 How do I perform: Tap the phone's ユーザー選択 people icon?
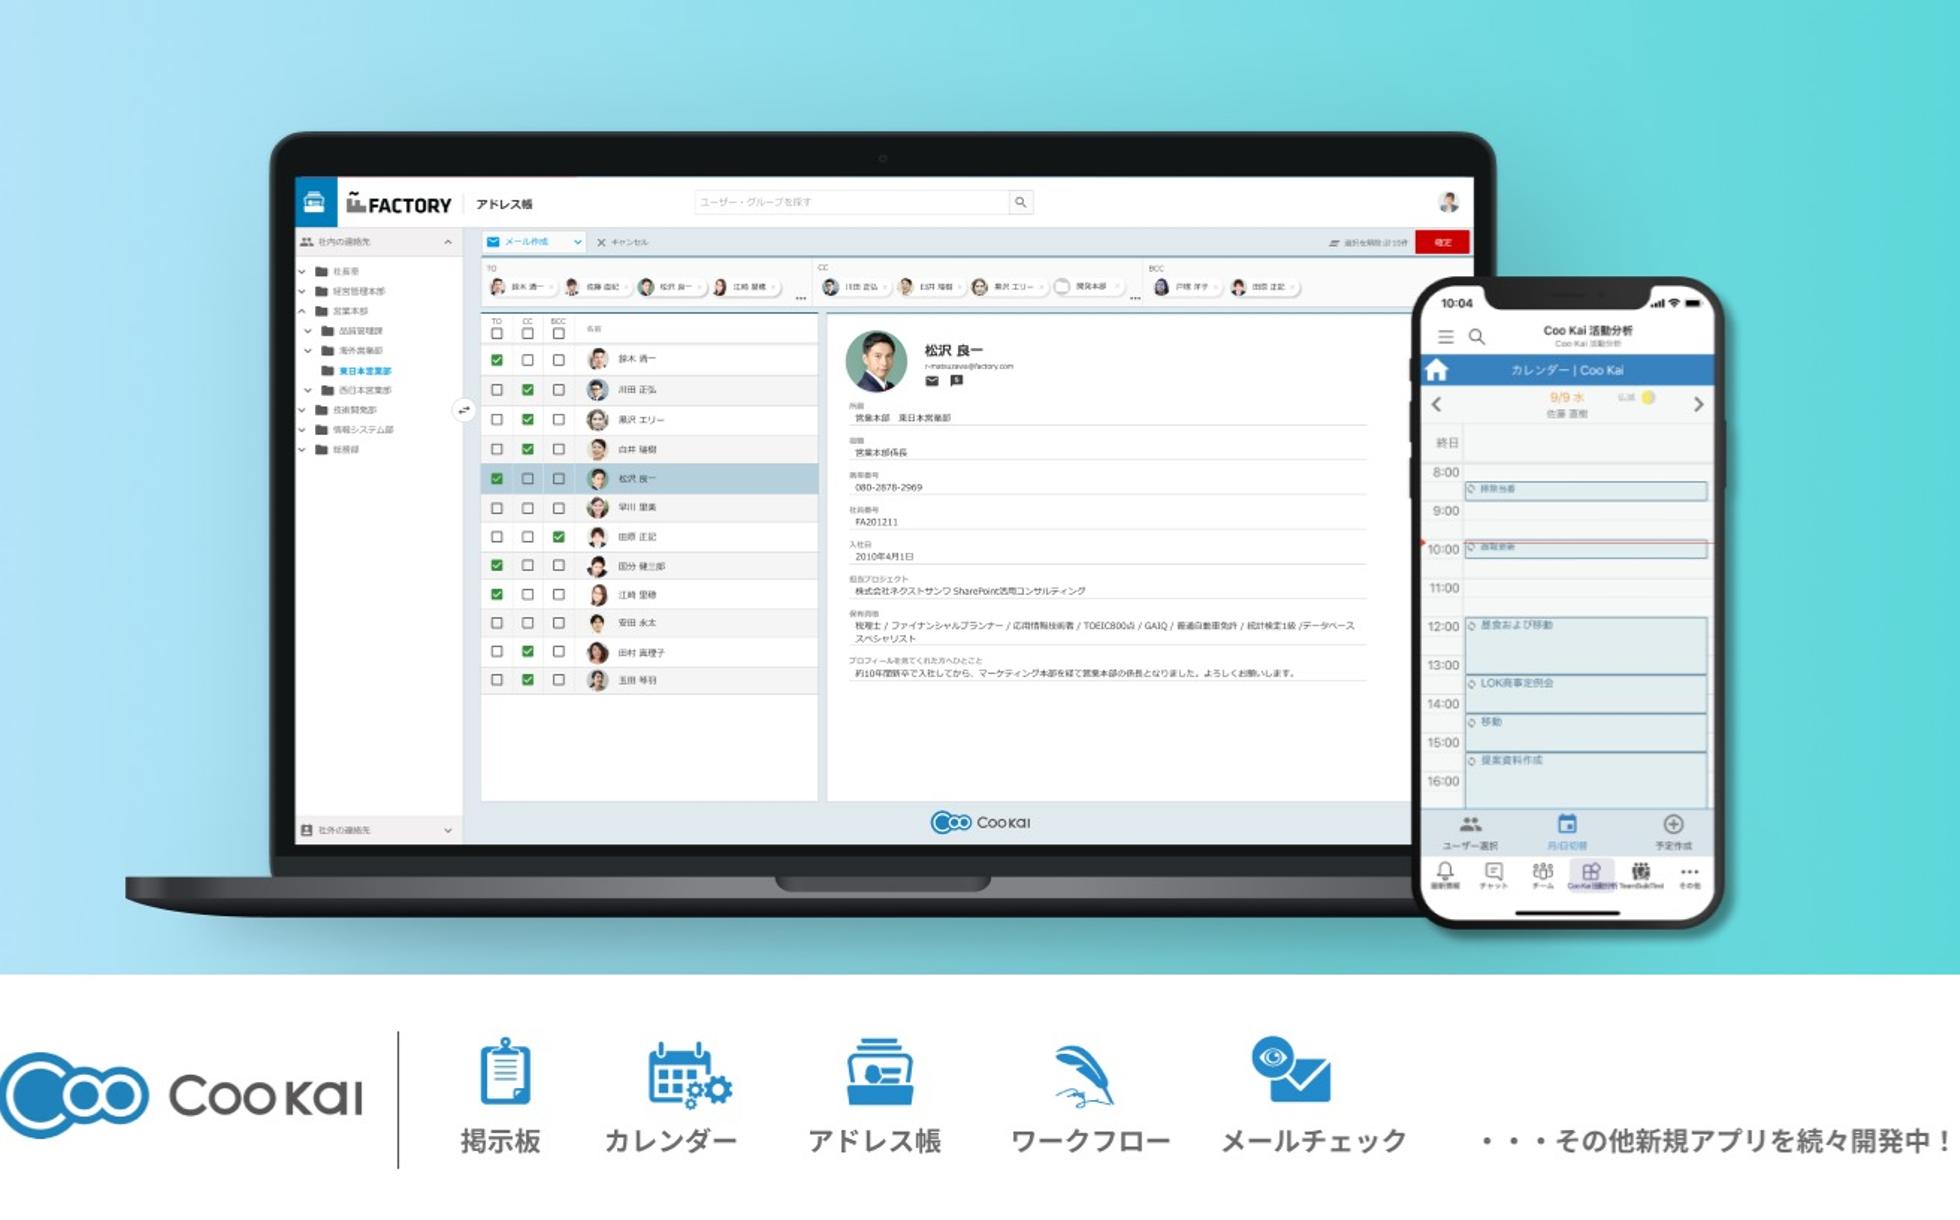pos(1470,825)
